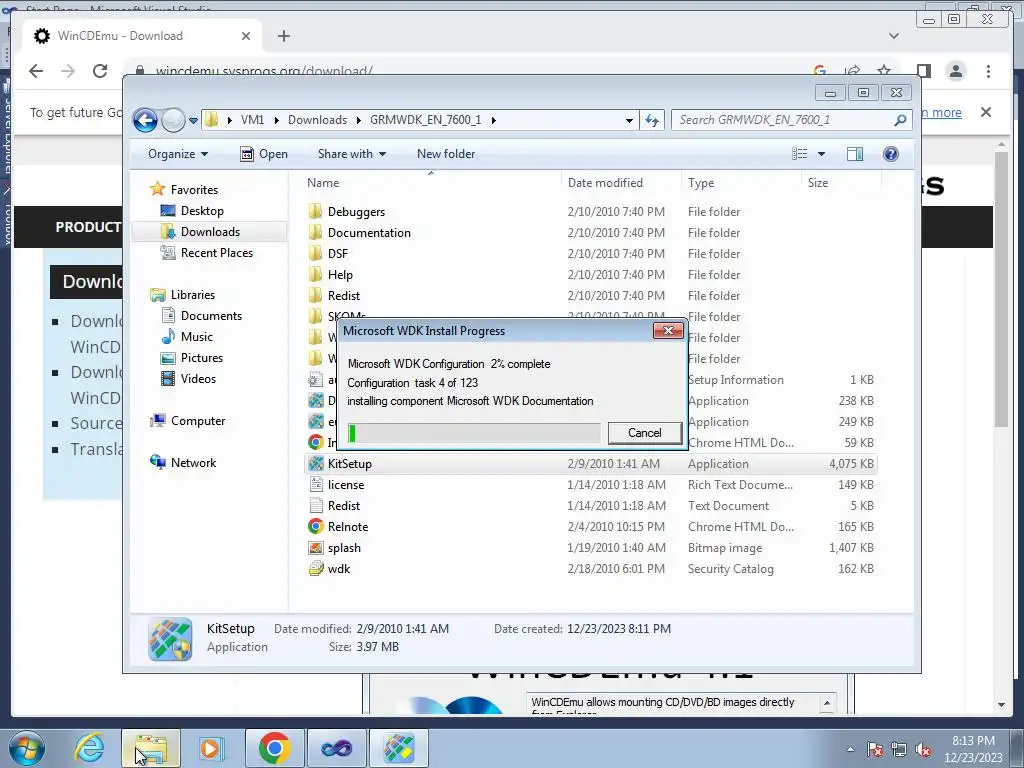Toggle the preview pane icon
The image size is (1024, 768).
pyautogui.click(x=855, y=154)
